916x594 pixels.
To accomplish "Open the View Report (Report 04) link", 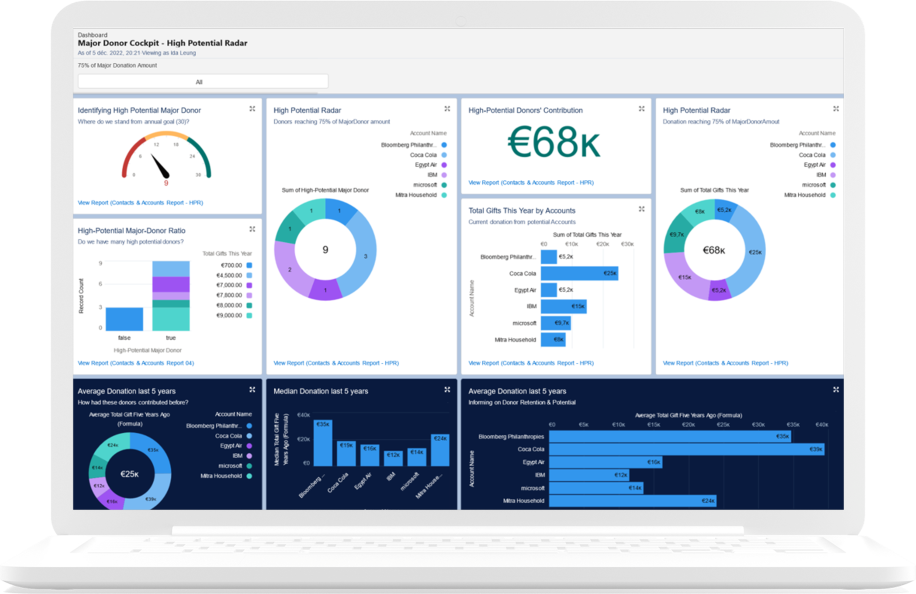I will click(x=135, y=363).
